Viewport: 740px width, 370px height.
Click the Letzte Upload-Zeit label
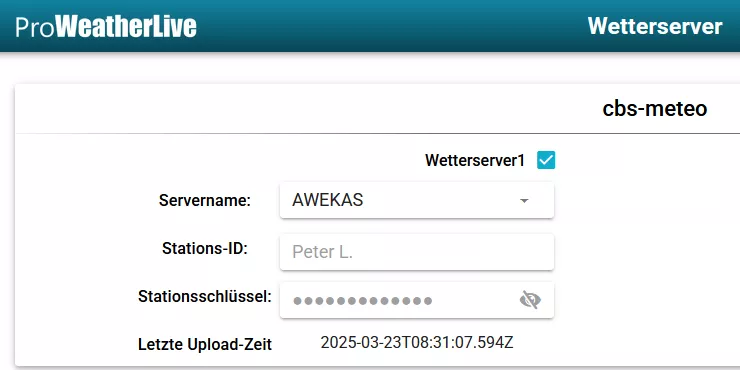click(x=205, y=345)
